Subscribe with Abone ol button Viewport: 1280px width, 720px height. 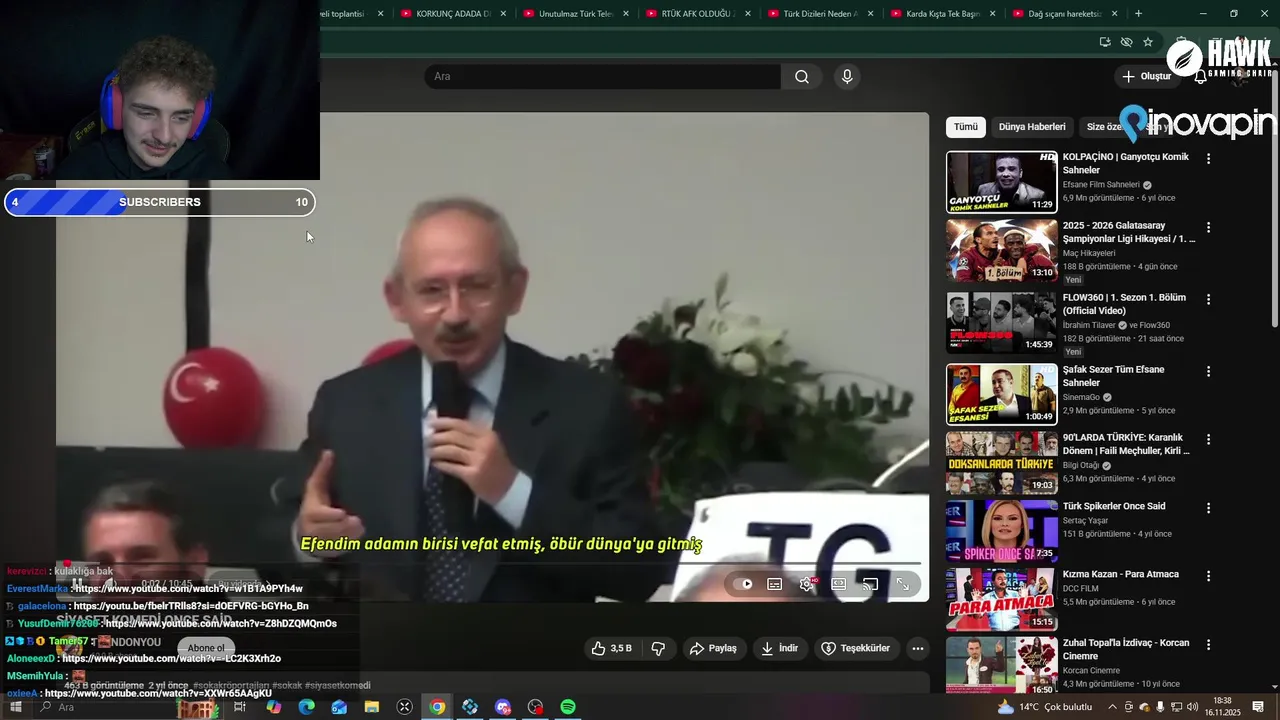(206, 648)
